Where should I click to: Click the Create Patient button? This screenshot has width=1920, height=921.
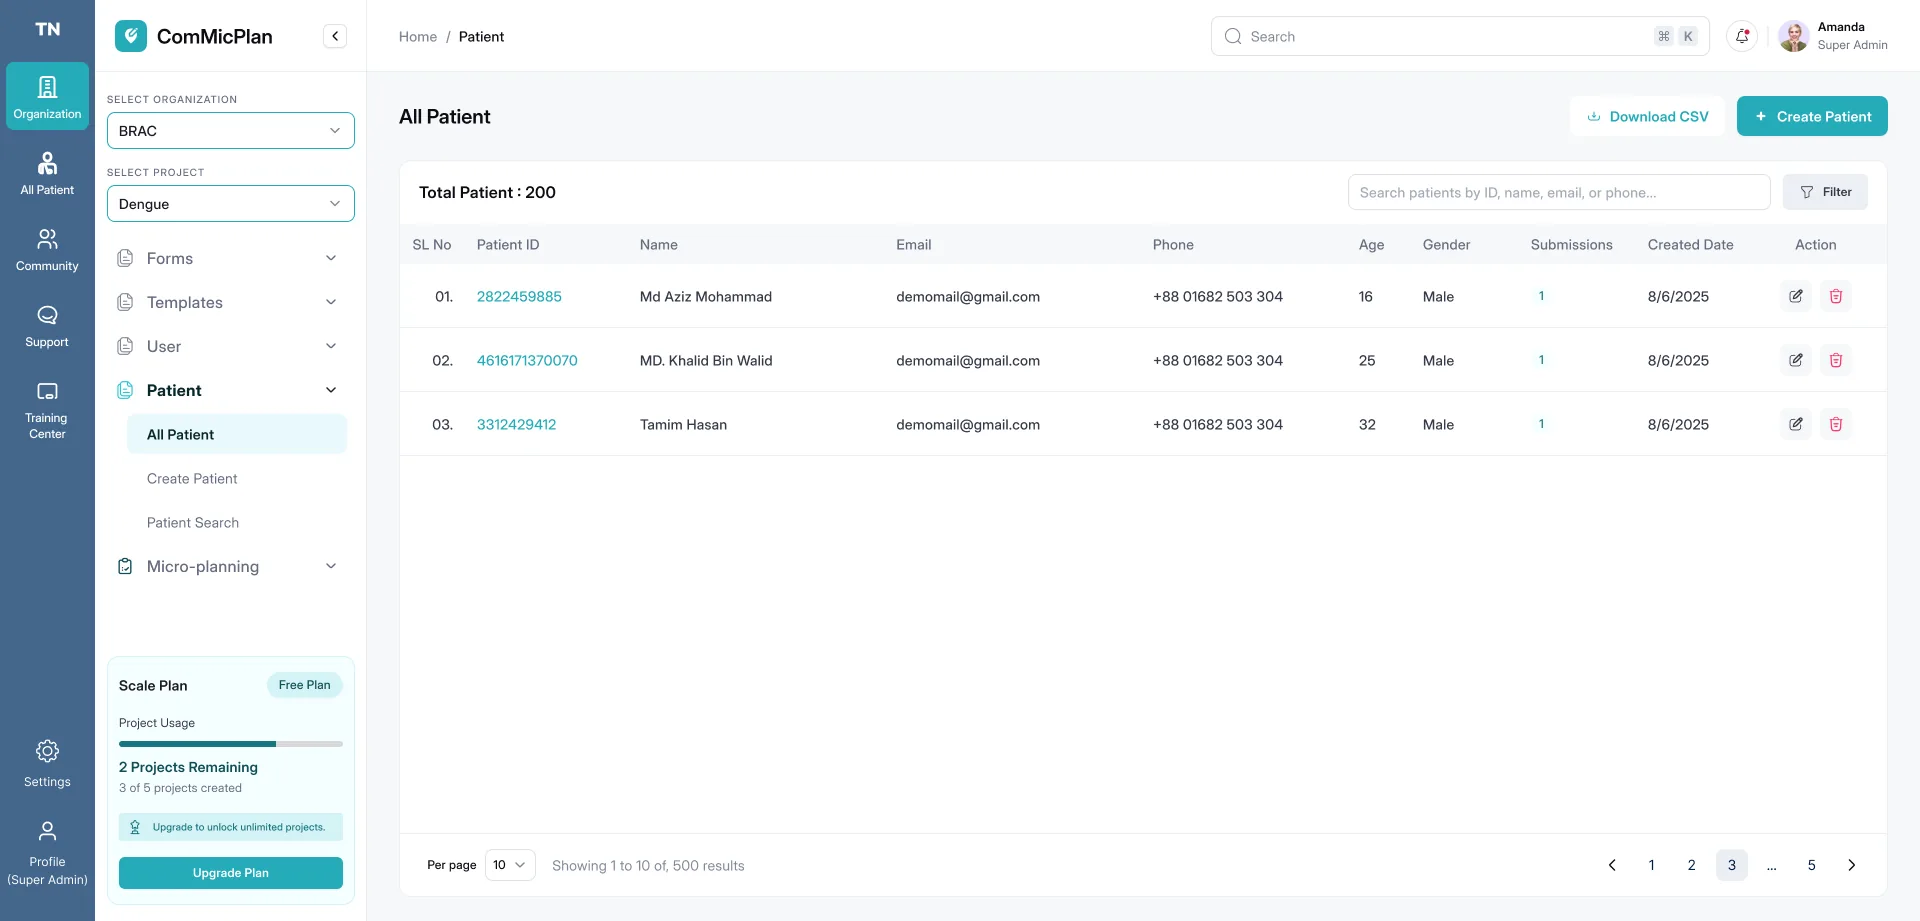tap(1812, 116)
